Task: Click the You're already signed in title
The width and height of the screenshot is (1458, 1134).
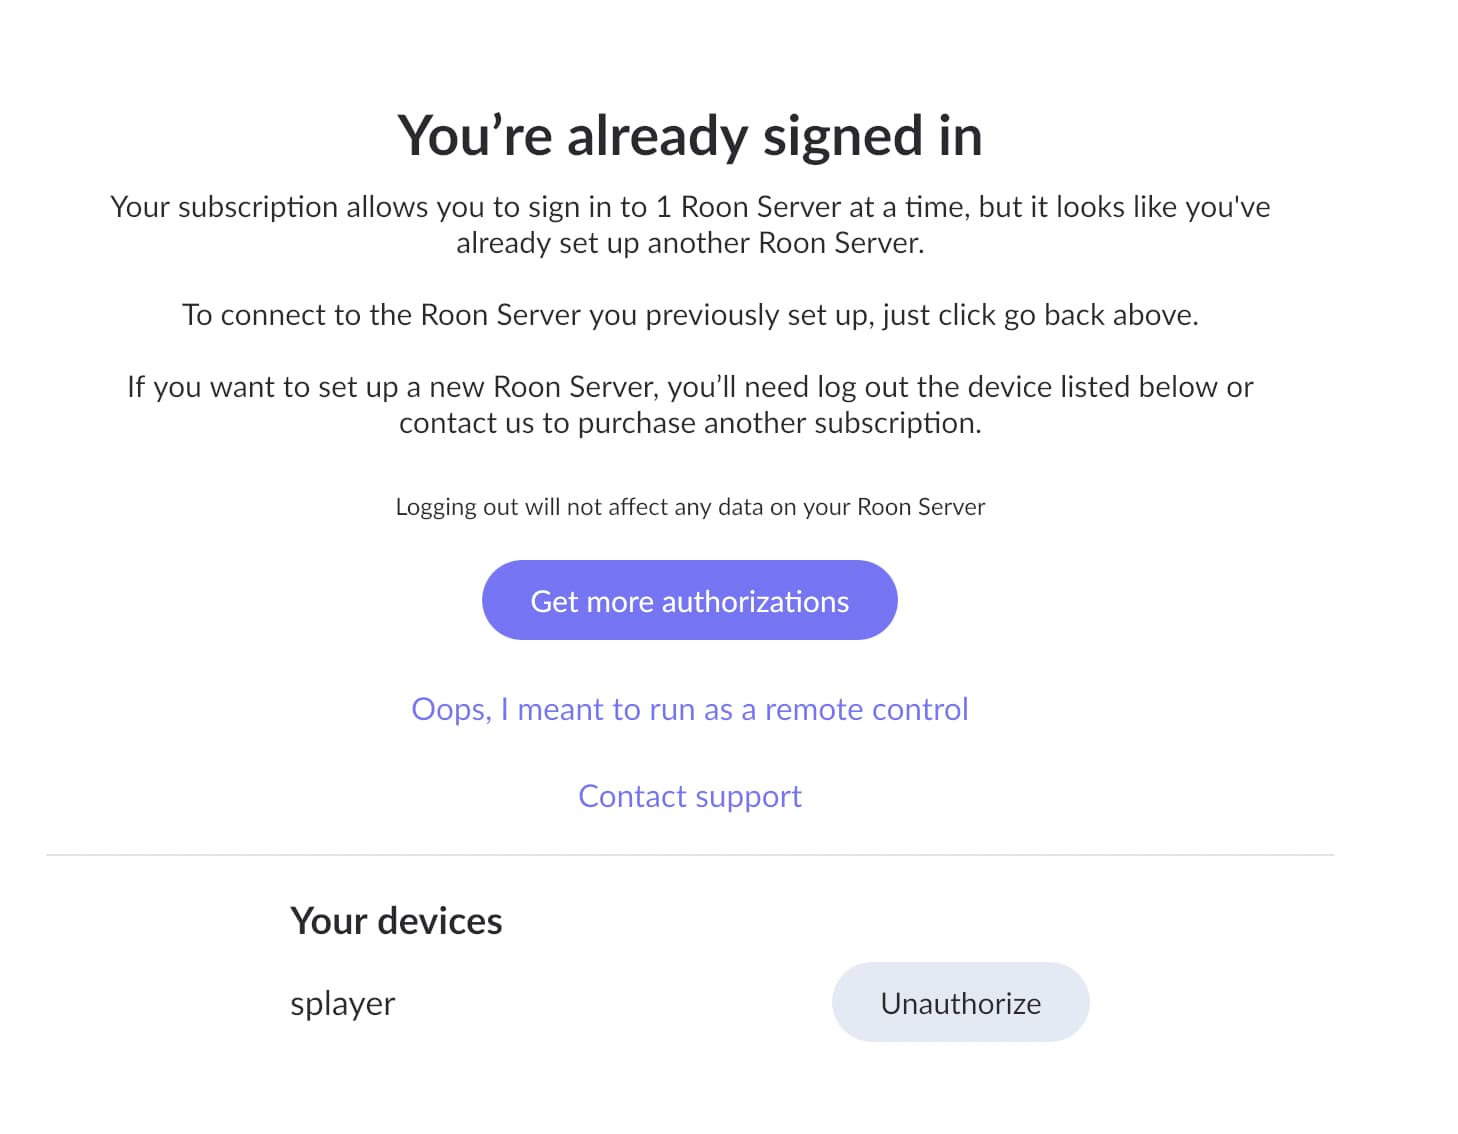Action: (690, 135)
